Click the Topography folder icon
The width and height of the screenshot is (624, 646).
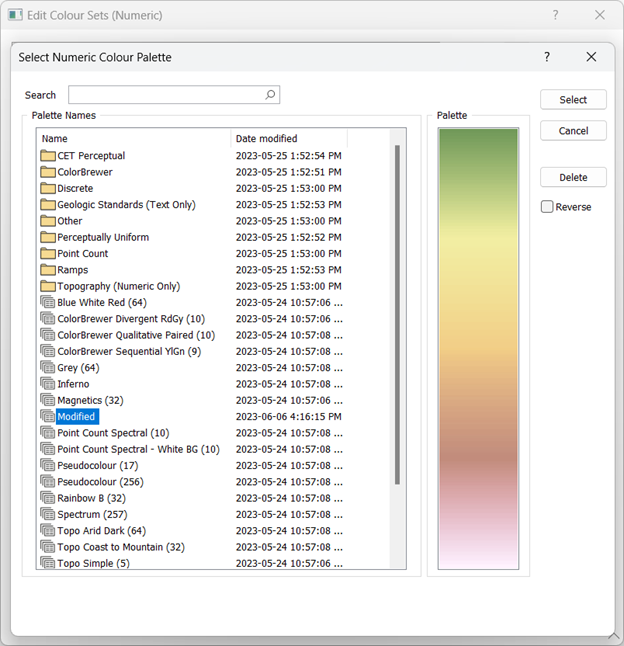(x=47, y=286)
